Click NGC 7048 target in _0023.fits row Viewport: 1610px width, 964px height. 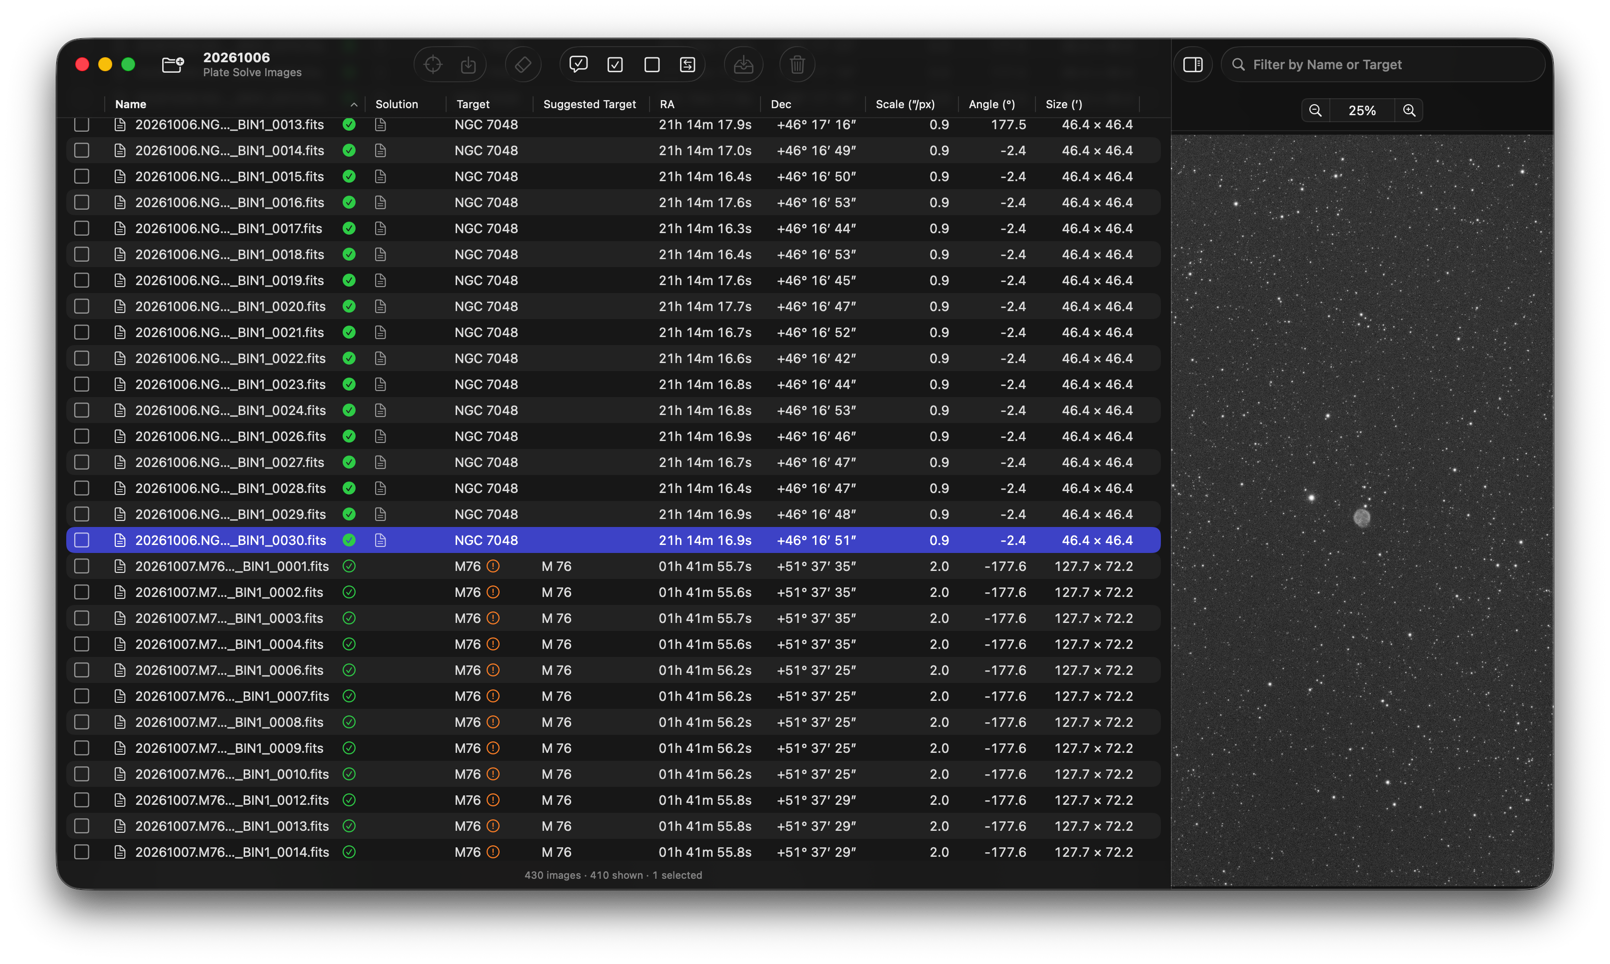pyautogui.click(x=486, y=384)
